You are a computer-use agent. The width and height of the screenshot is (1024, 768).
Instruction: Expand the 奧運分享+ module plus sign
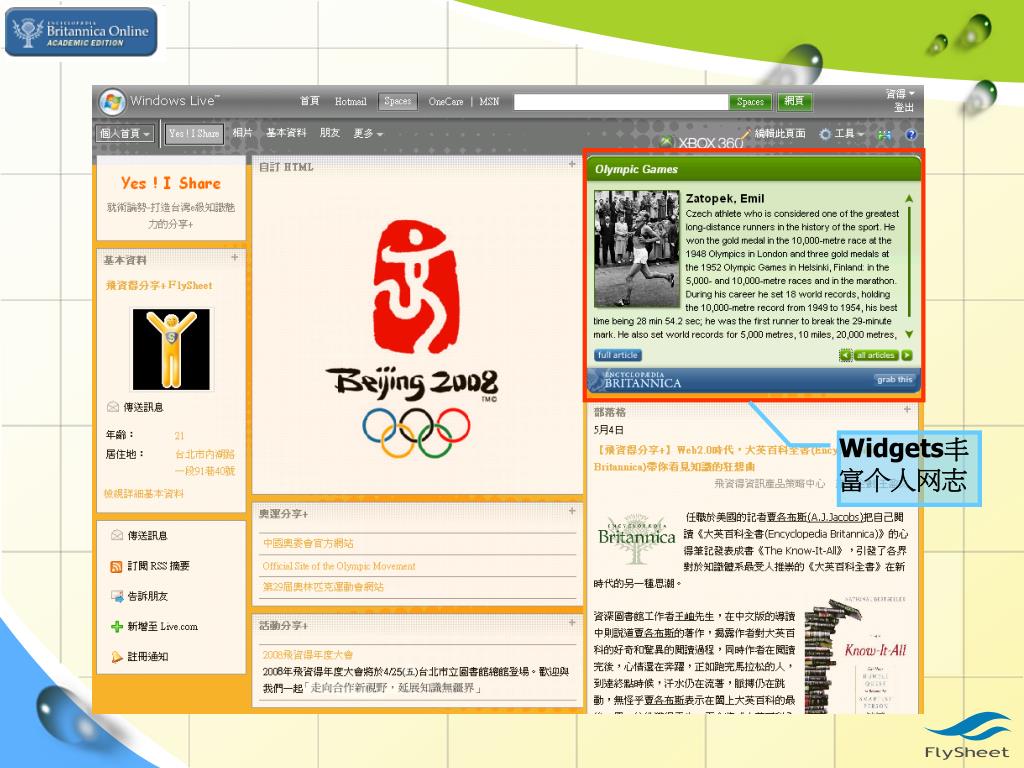click(x=572, y=511)
